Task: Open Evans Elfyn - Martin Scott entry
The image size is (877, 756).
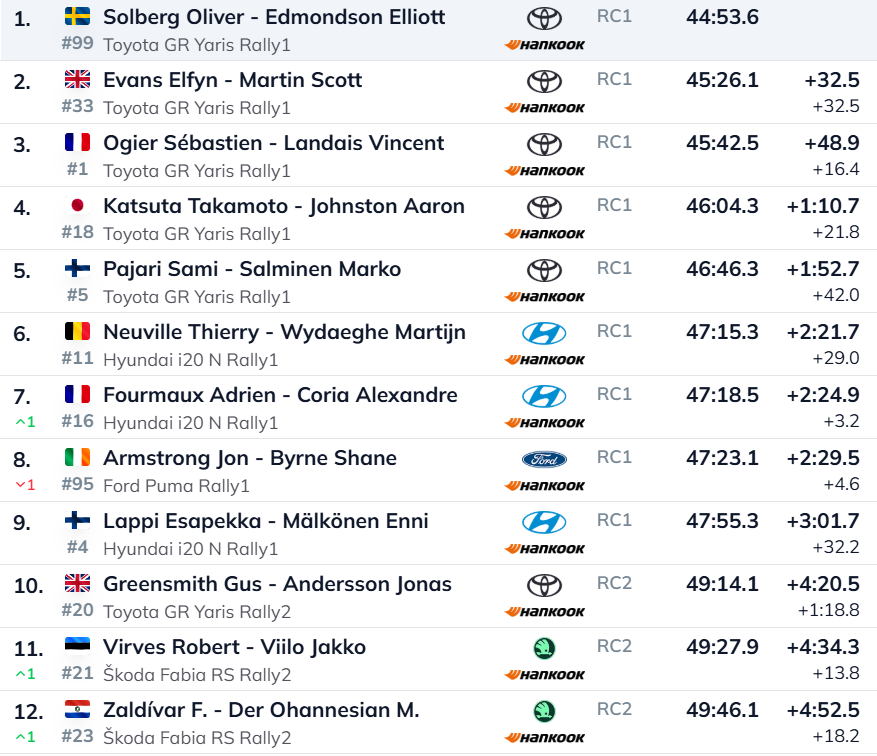Action: [232, 80]
